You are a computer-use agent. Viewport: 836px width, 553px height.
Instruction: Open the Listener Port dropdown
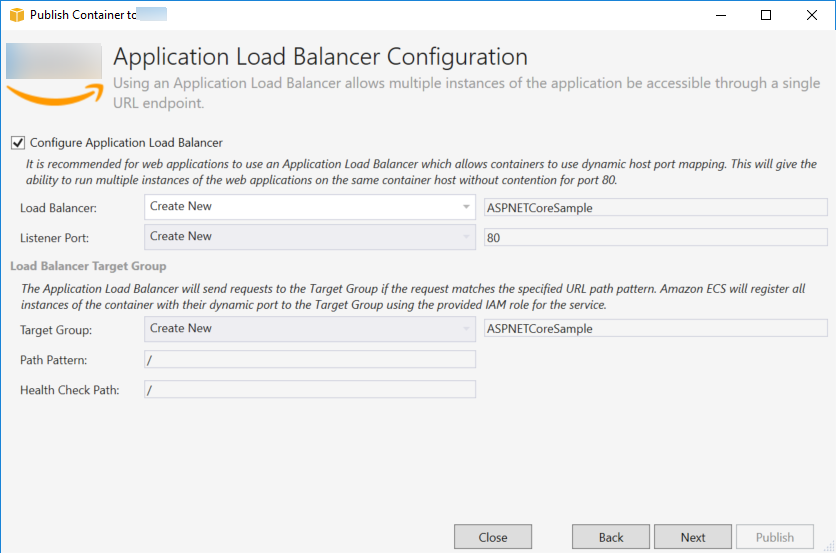tap(310, 237)
